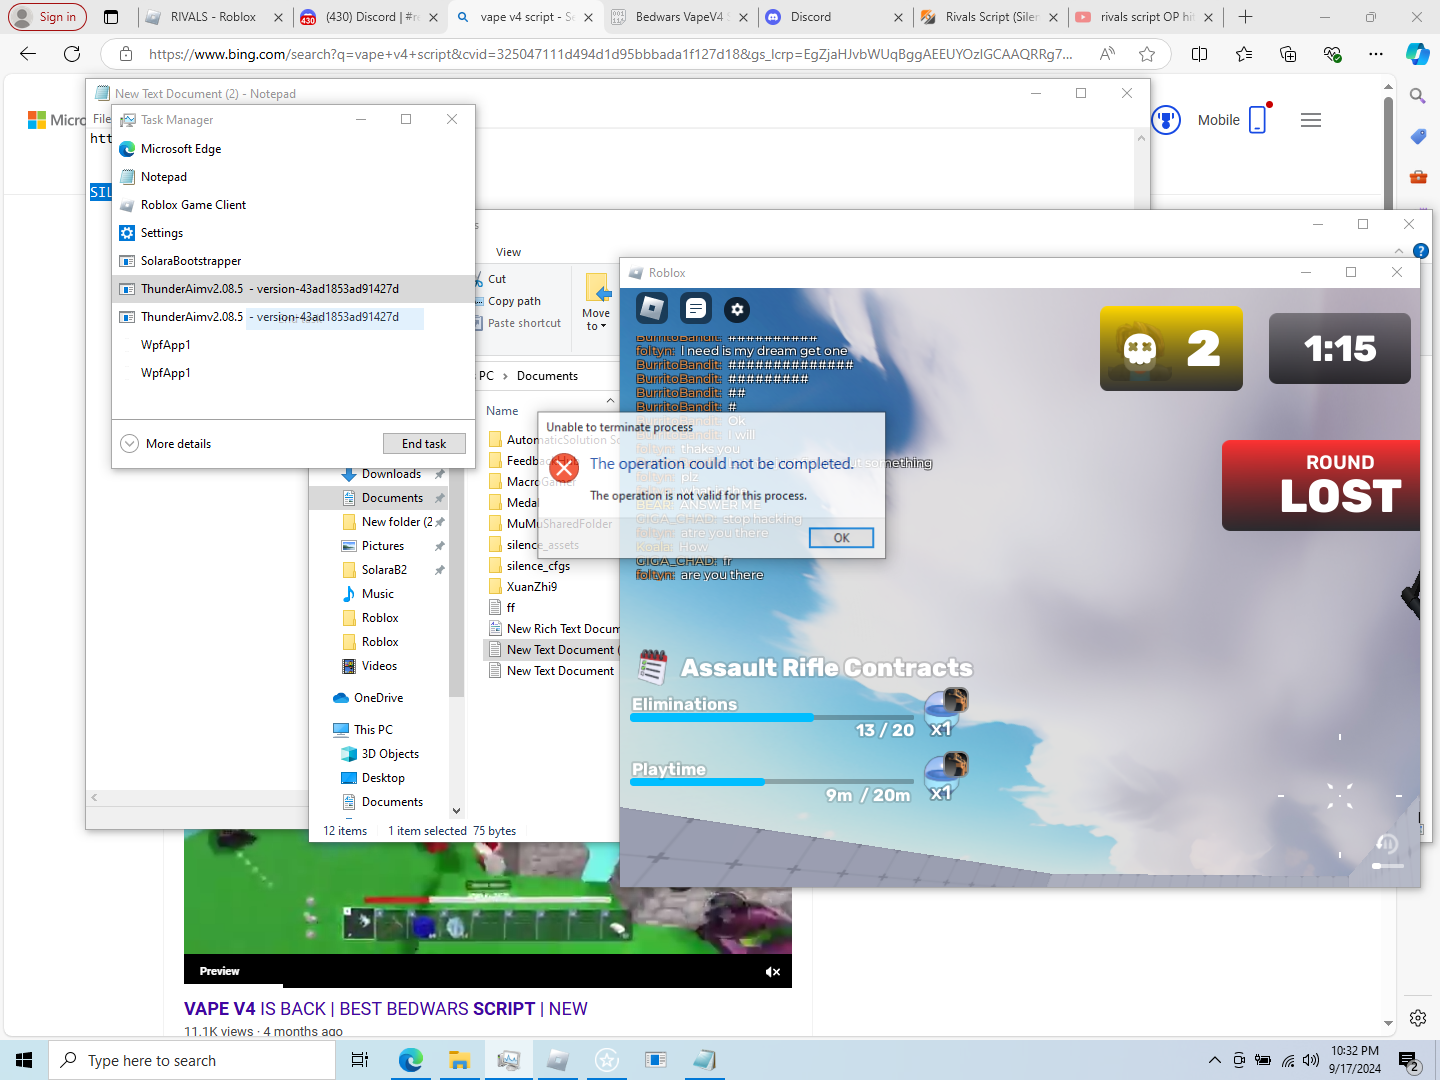Image resolution: width=1440 pixels, height=1080 pixels.
Task: Open Edge Collections icon
Action: tap(1288, 54)
